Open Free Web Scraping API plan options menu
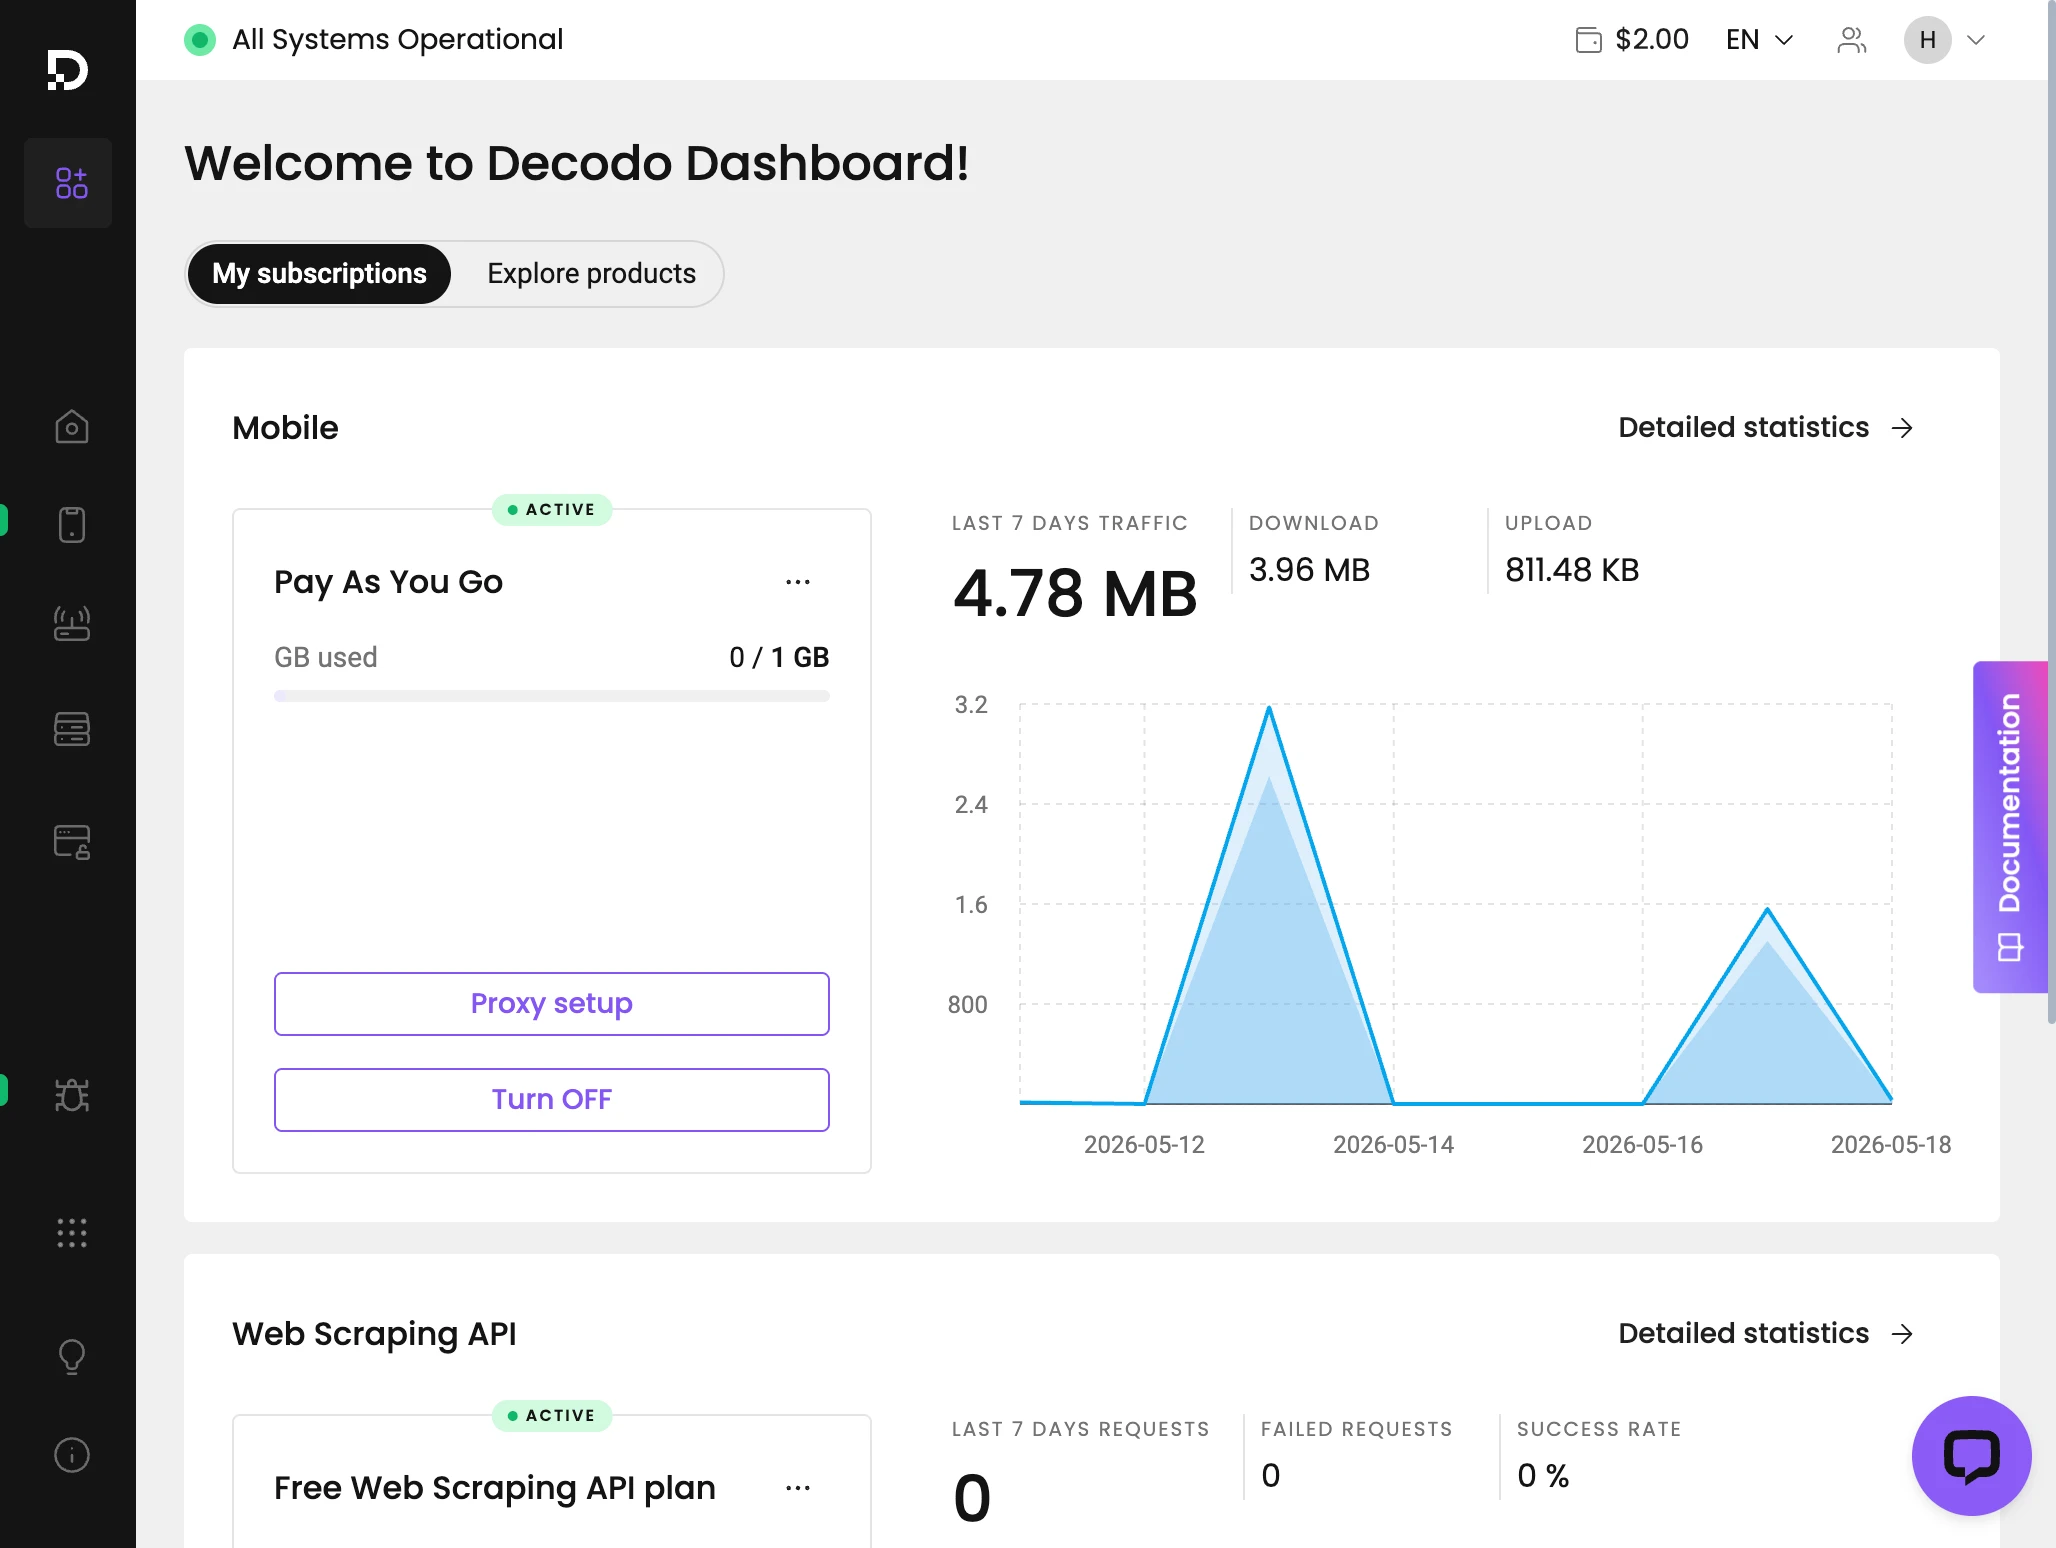The width and height of the screenshot is (2056, 1548). click(x=798, y=1488)
